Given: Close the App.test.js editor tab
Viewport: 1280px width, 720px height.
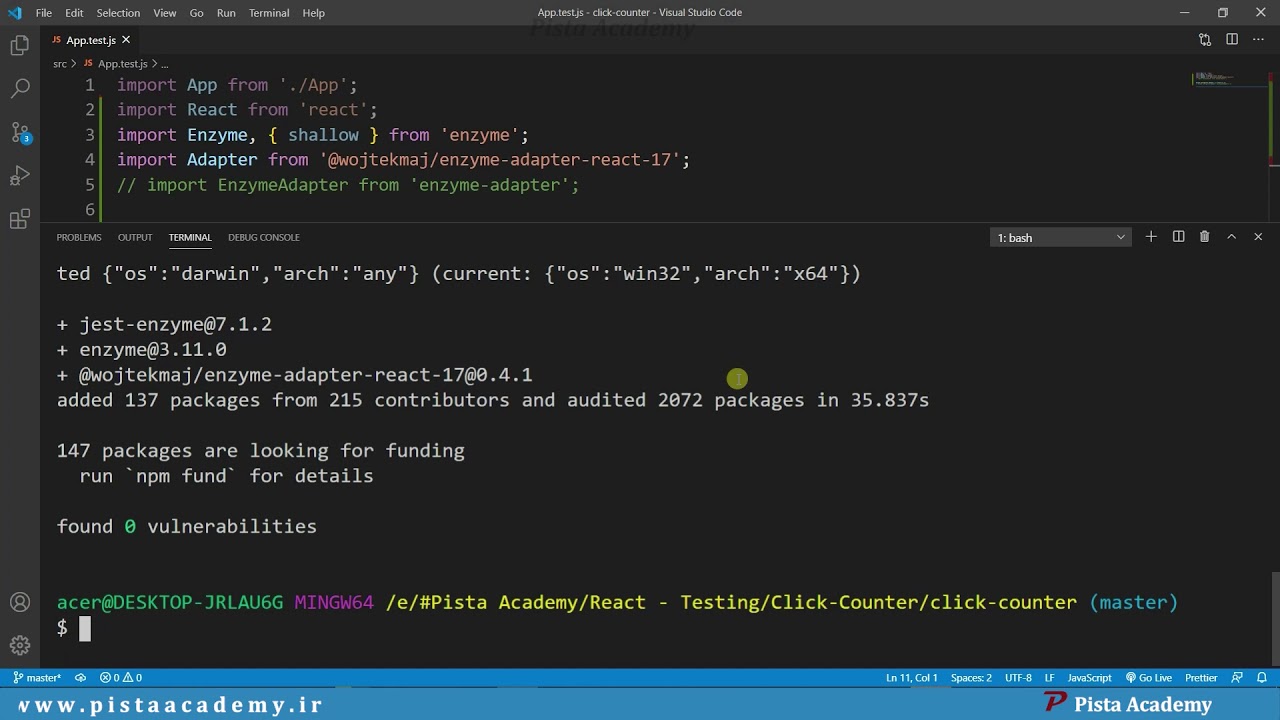Looking at the screenshot, I should coord(126,40).
